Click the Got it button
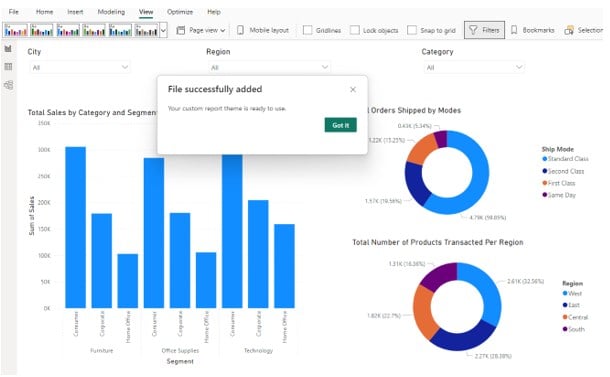The width and height of the screenshot is (610, 377). click(x=340, y=125)
